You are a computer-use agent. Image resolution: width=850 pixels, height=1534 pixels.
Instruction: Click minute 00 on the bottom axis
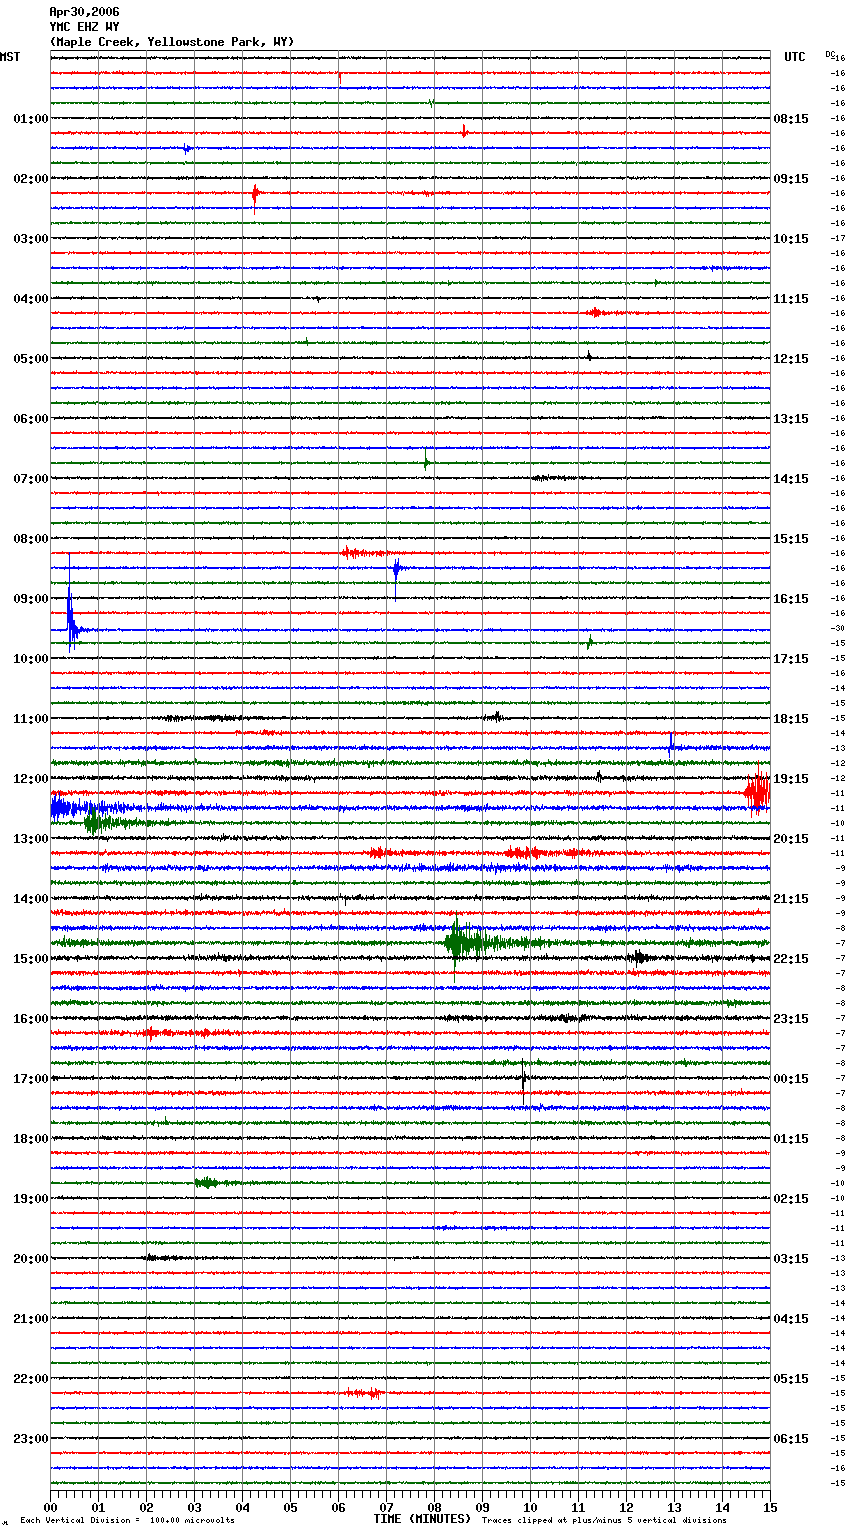coord(50,1507)
